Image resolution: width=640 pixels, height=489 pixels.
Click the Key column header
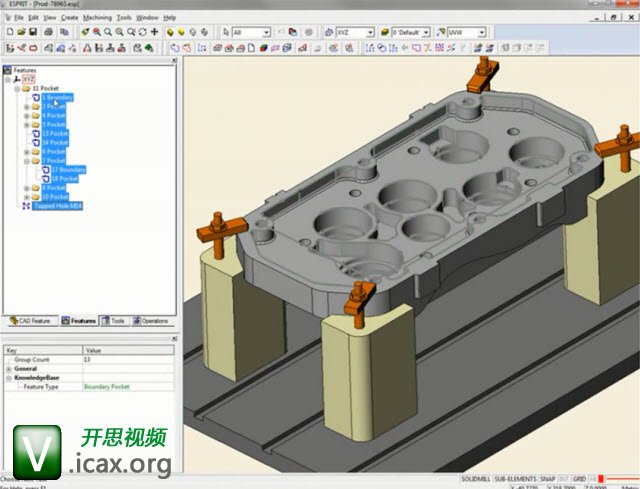click(43, 350)
